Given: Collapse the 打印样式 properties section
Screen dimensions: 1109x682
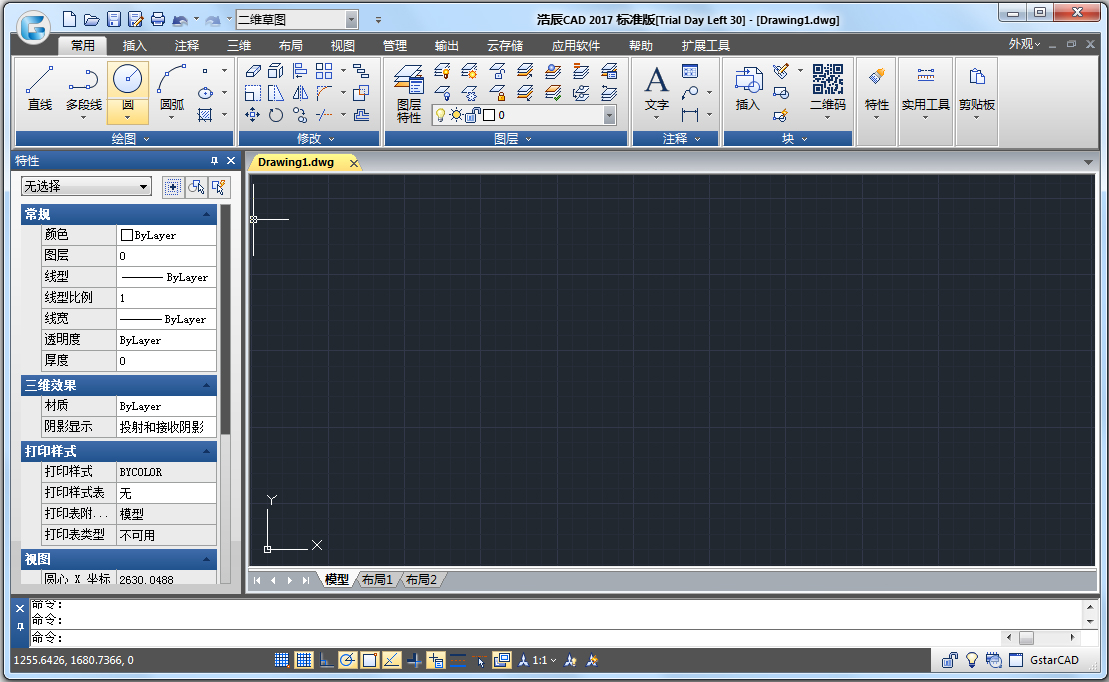Looking at the screenshot, I should pos(207,451).
